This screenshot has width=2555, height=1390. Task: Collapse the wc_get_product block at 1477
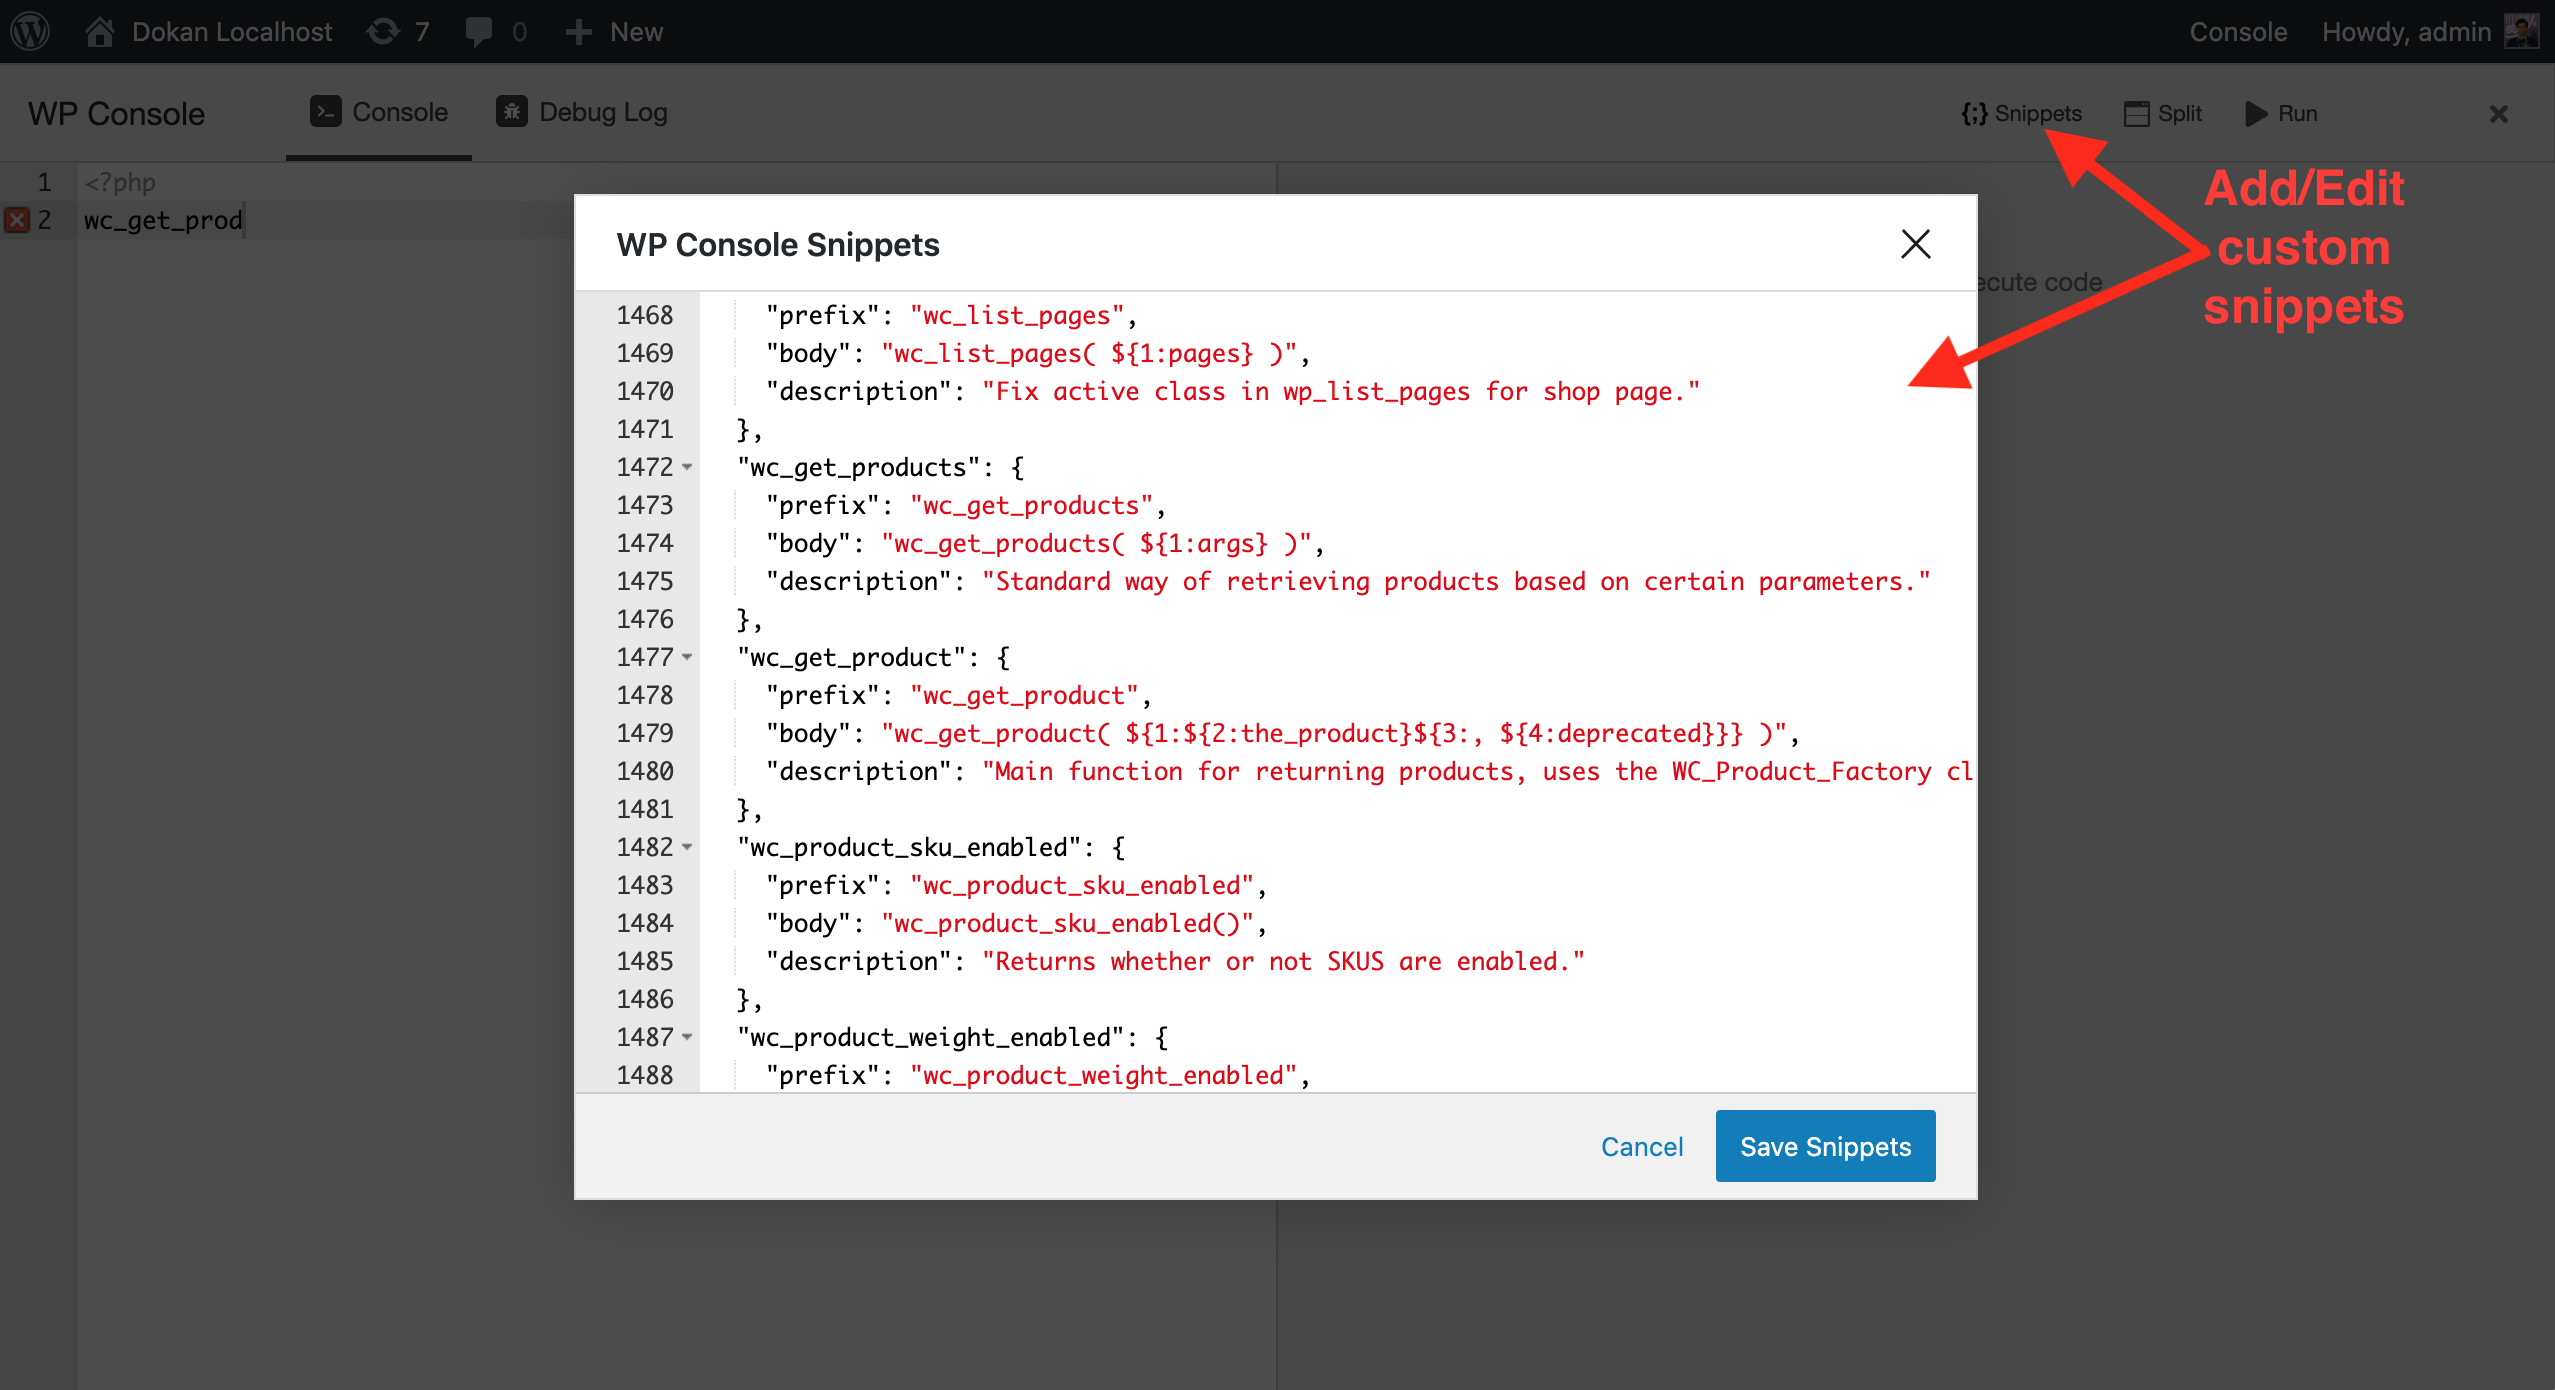[x=687, y=657]
